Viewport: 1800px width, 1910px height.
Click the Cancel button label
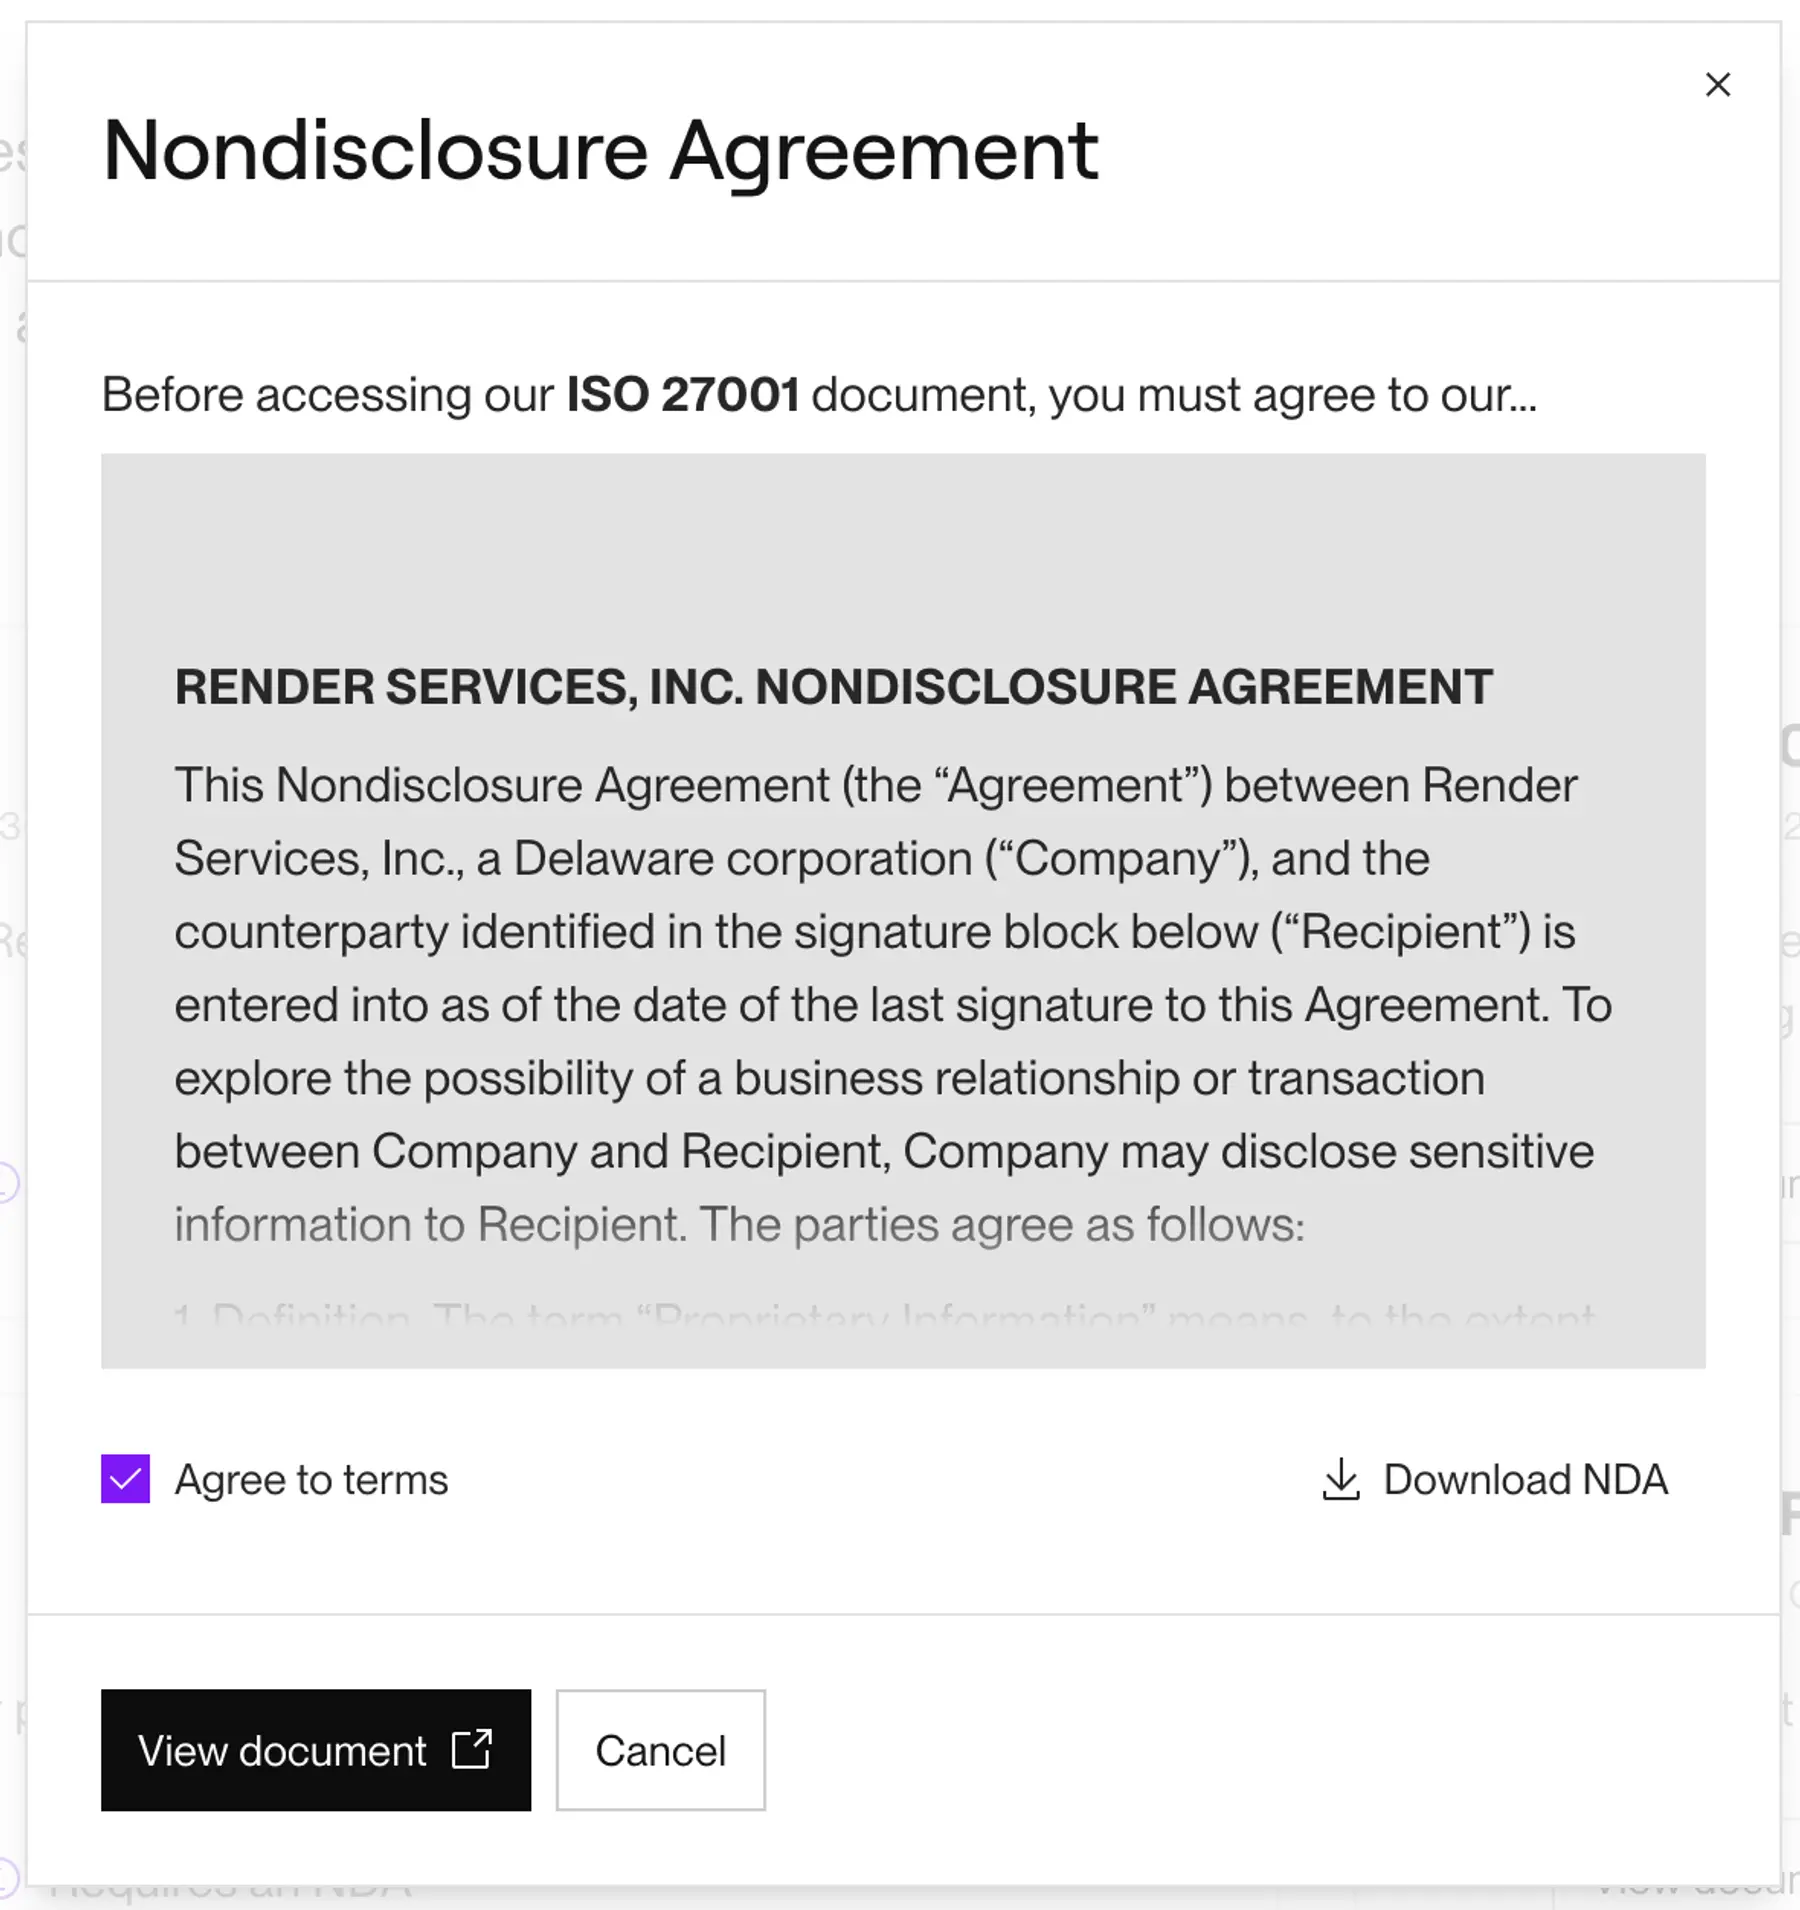click(x=659, y=1752)
